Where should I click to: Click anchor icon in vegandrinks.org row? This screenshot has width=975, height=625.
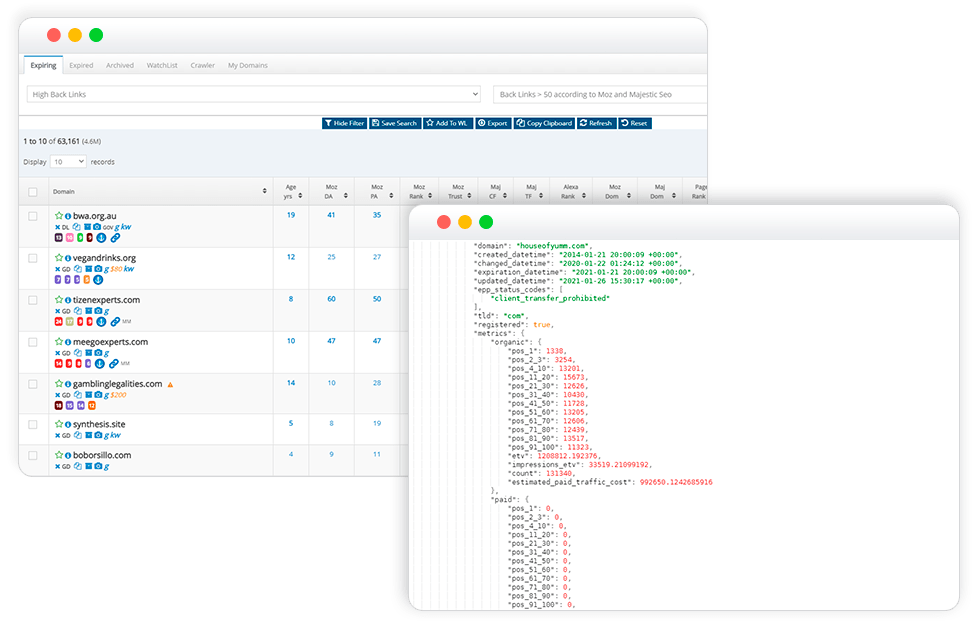coord(98,280)
